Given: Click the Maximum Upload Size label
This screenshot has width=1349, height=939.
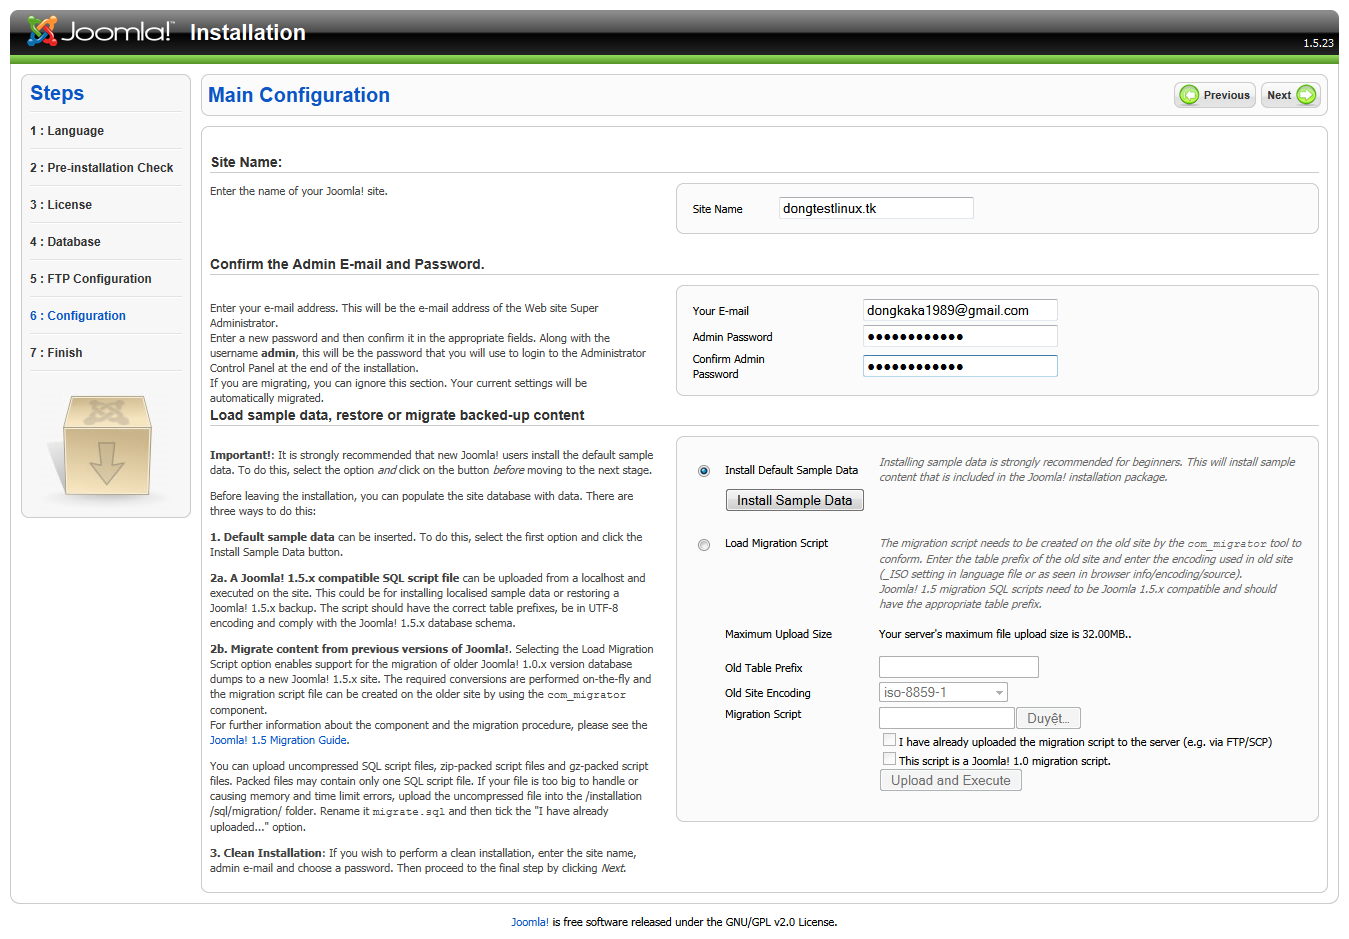Looking at the screenshot, I should click(x=778, y=634).
